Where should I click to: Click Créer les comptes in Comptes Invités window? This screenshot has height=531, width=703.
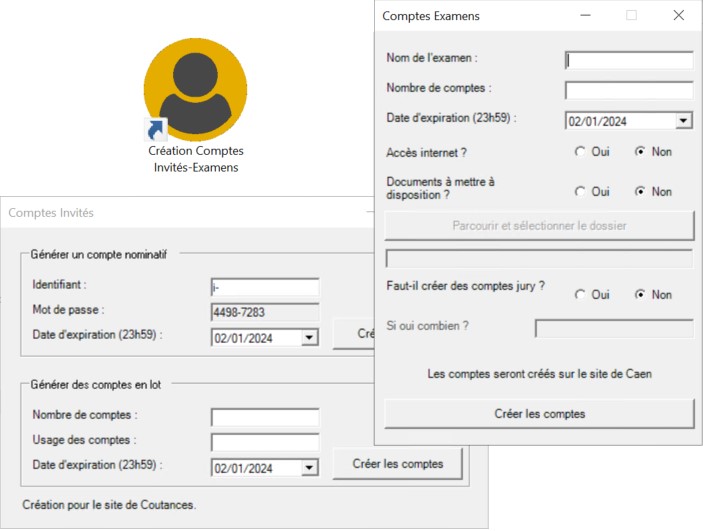click(398, 464)
